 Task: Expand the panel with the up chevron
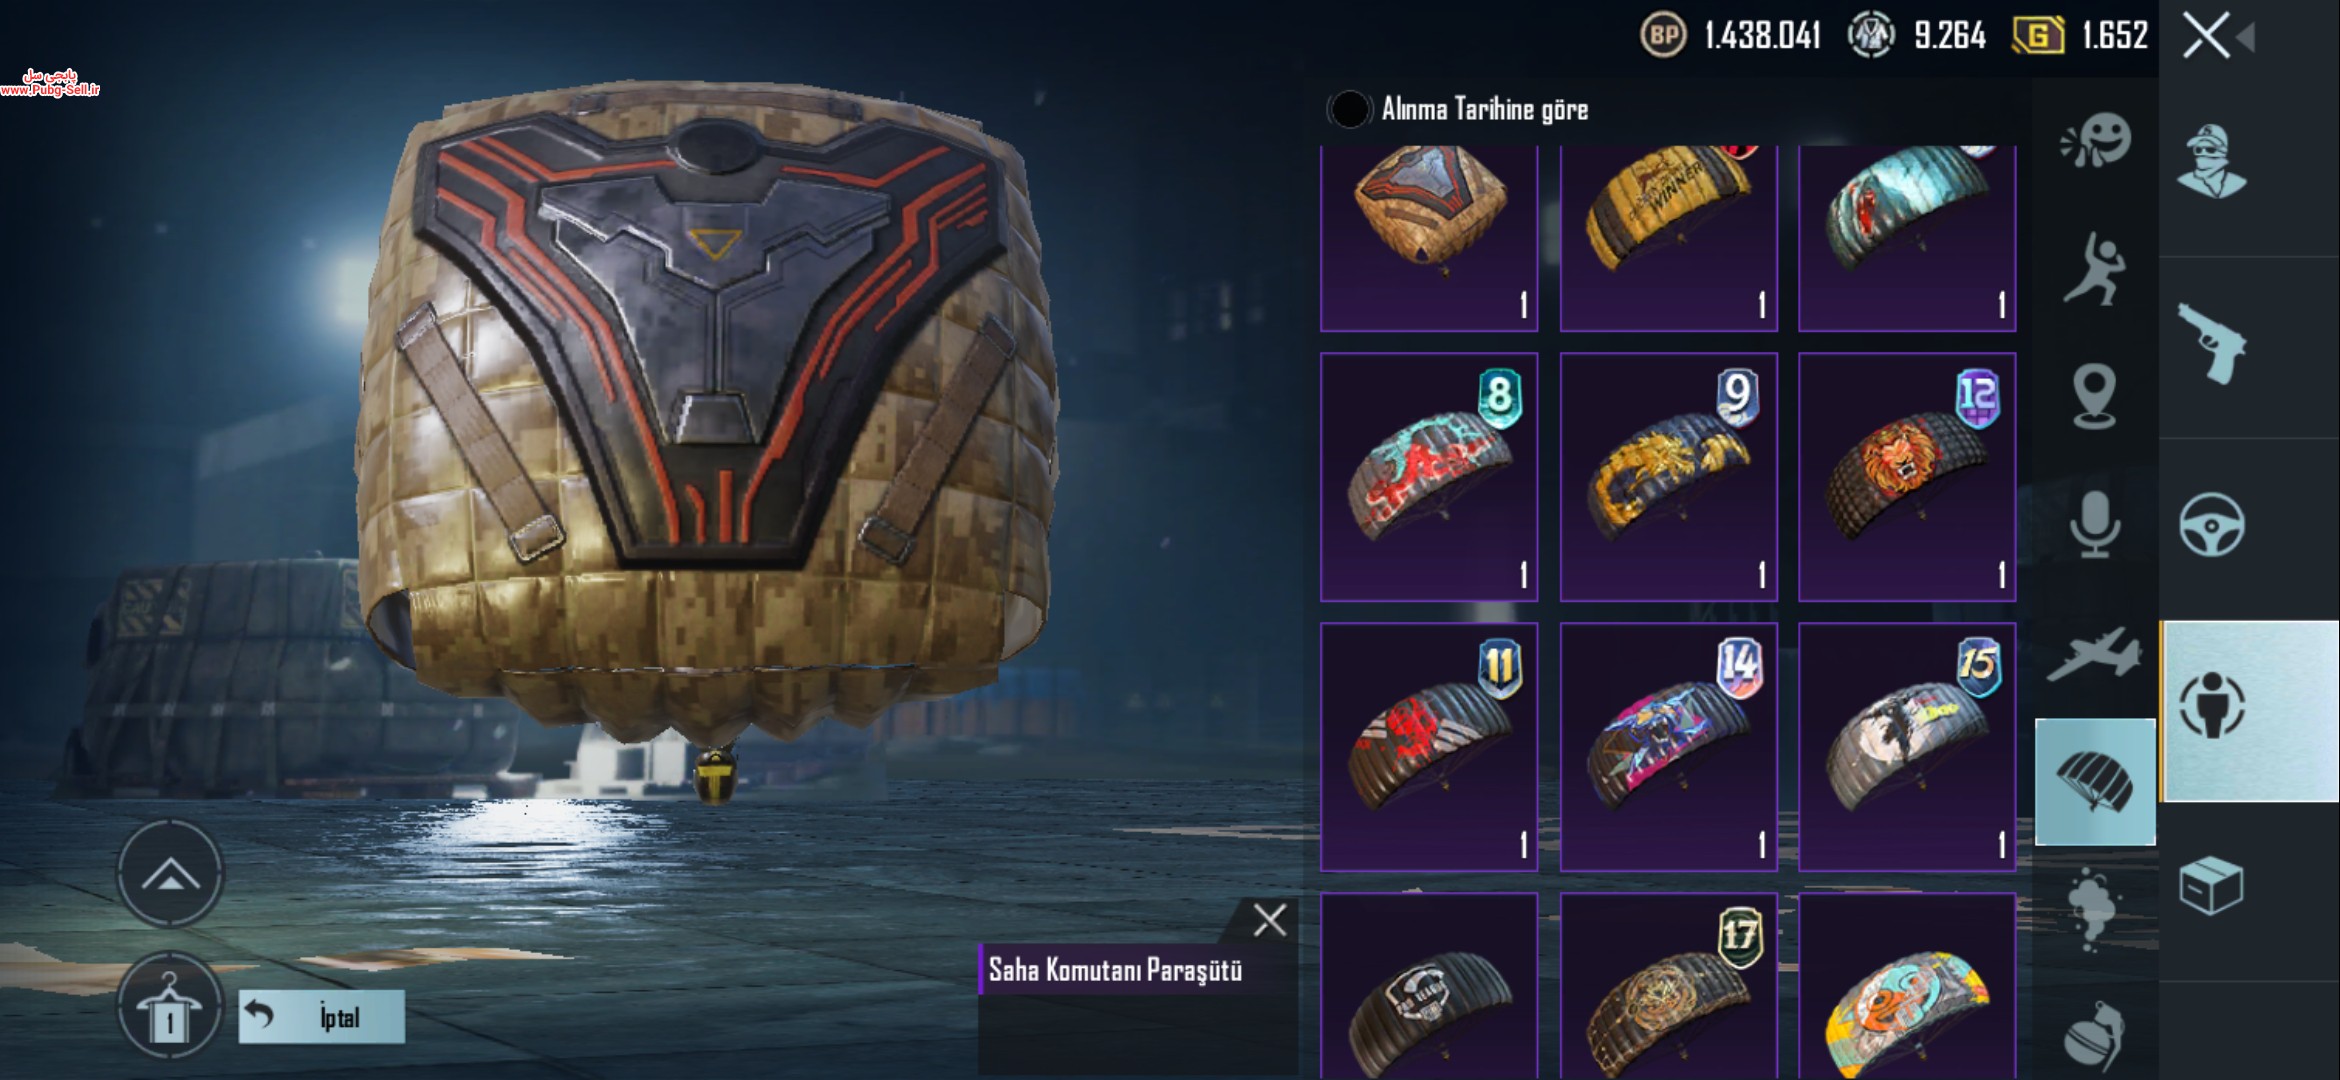(x=169, y=874)
